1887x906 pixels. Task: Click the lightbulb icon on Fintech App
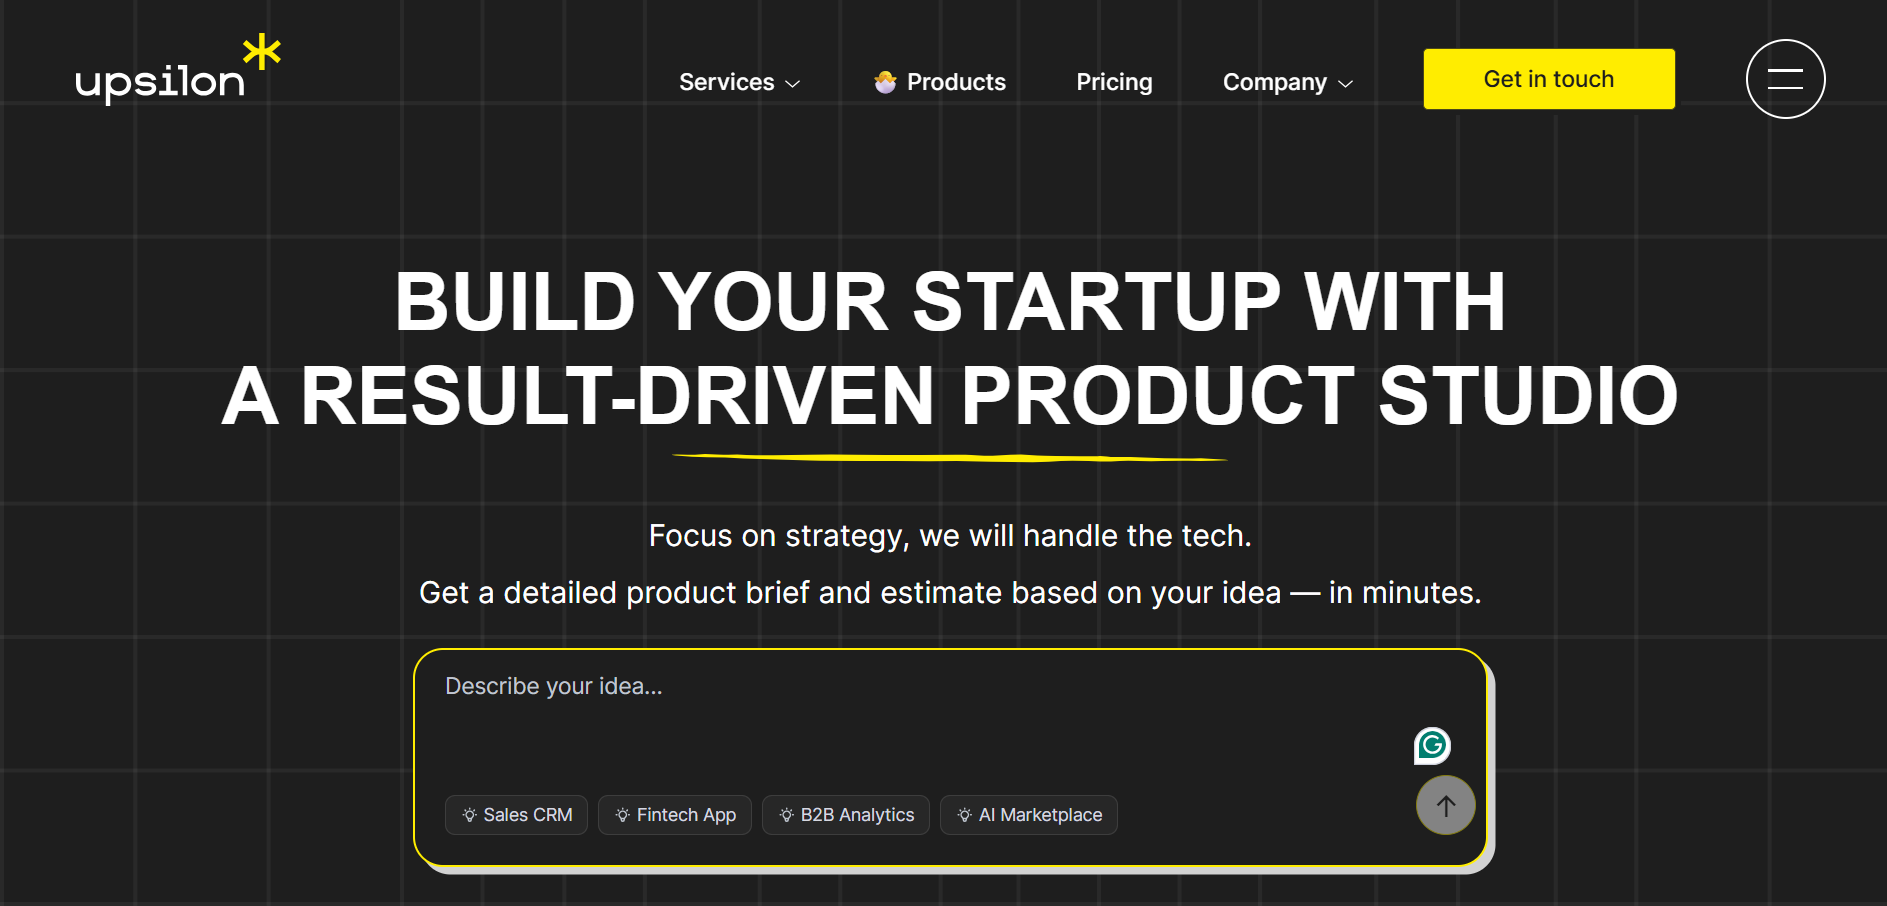(622, 815)
